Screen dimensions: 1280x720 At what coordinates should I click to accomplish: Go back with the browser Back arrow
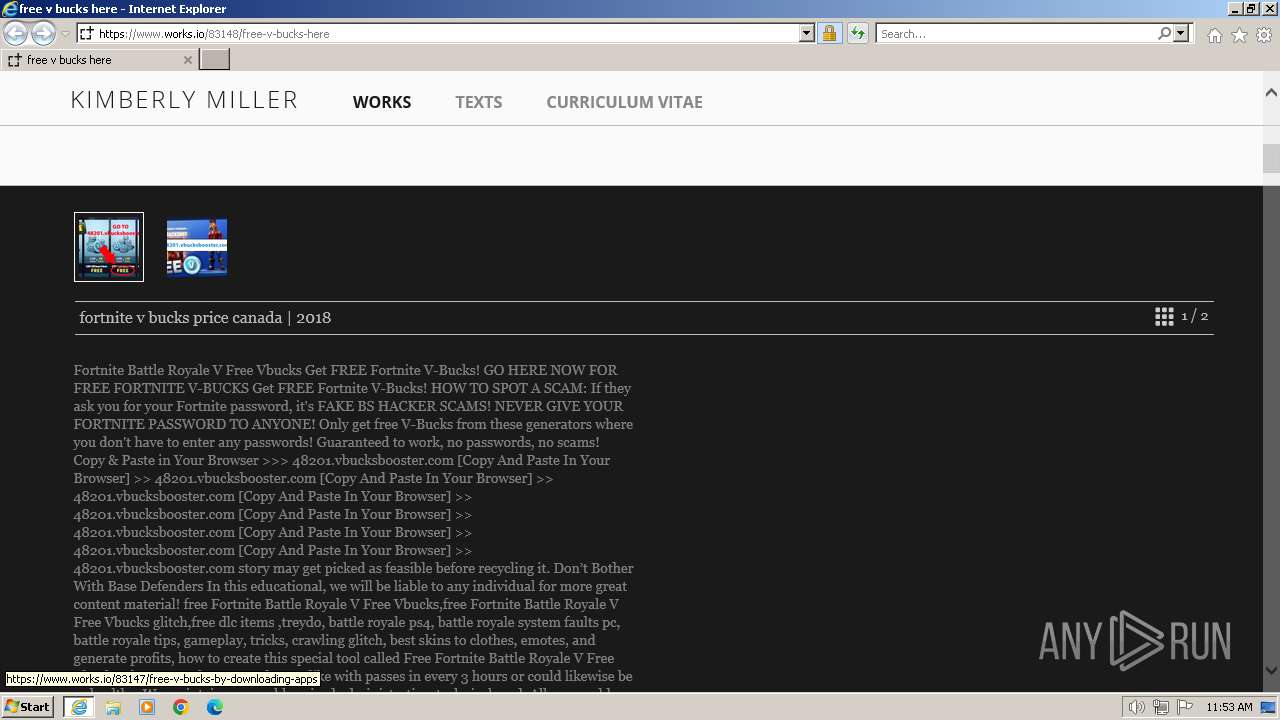tap(16, 33)
